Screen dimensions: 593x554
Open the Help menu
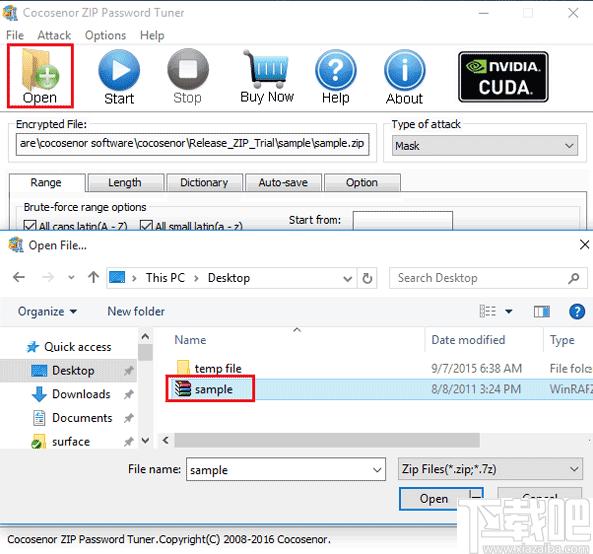click(152, 35)
